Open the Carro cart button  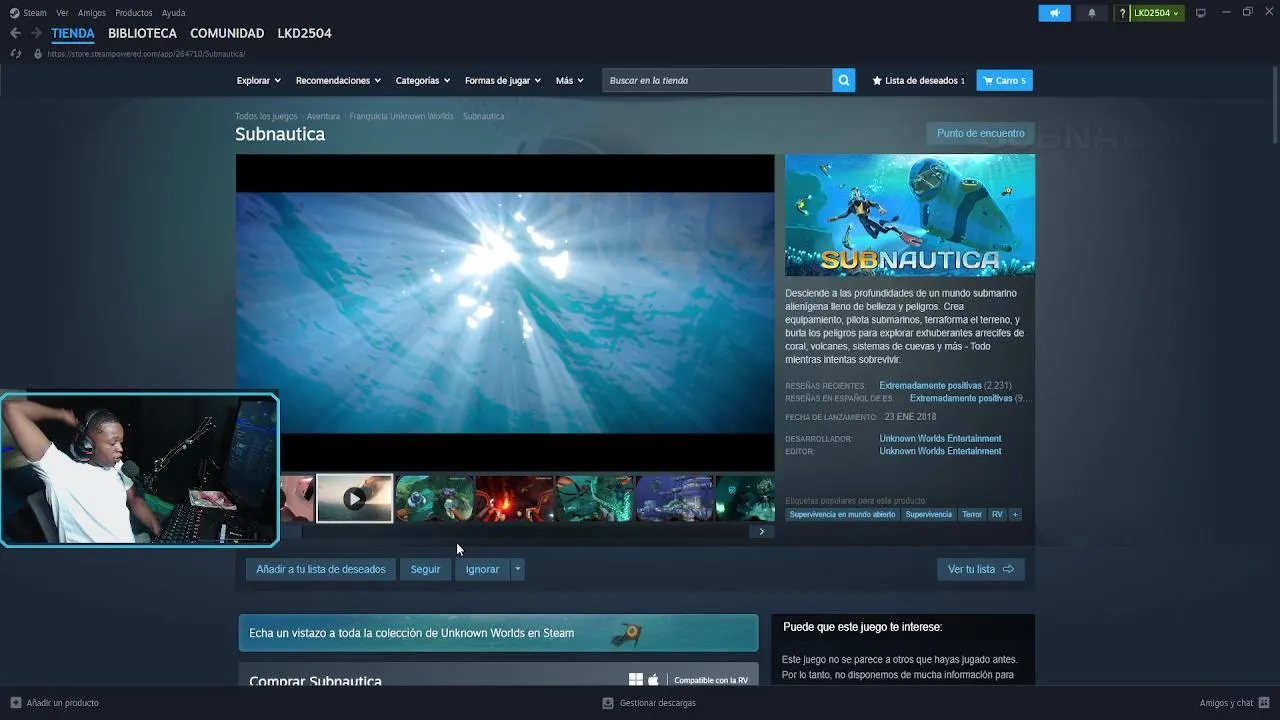(1004, 80)
